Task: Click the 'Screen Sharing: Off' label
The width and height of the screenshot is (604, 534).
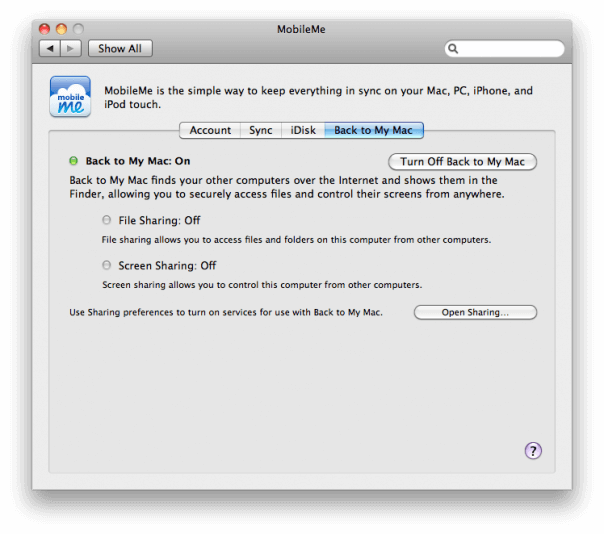Action: [x=167, y=265]
